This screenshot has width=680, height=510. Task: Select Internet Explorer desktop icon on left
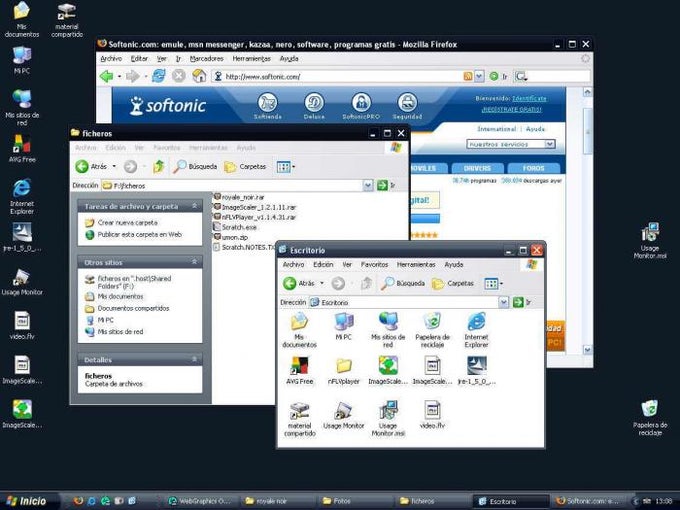(x=22, y=196)
